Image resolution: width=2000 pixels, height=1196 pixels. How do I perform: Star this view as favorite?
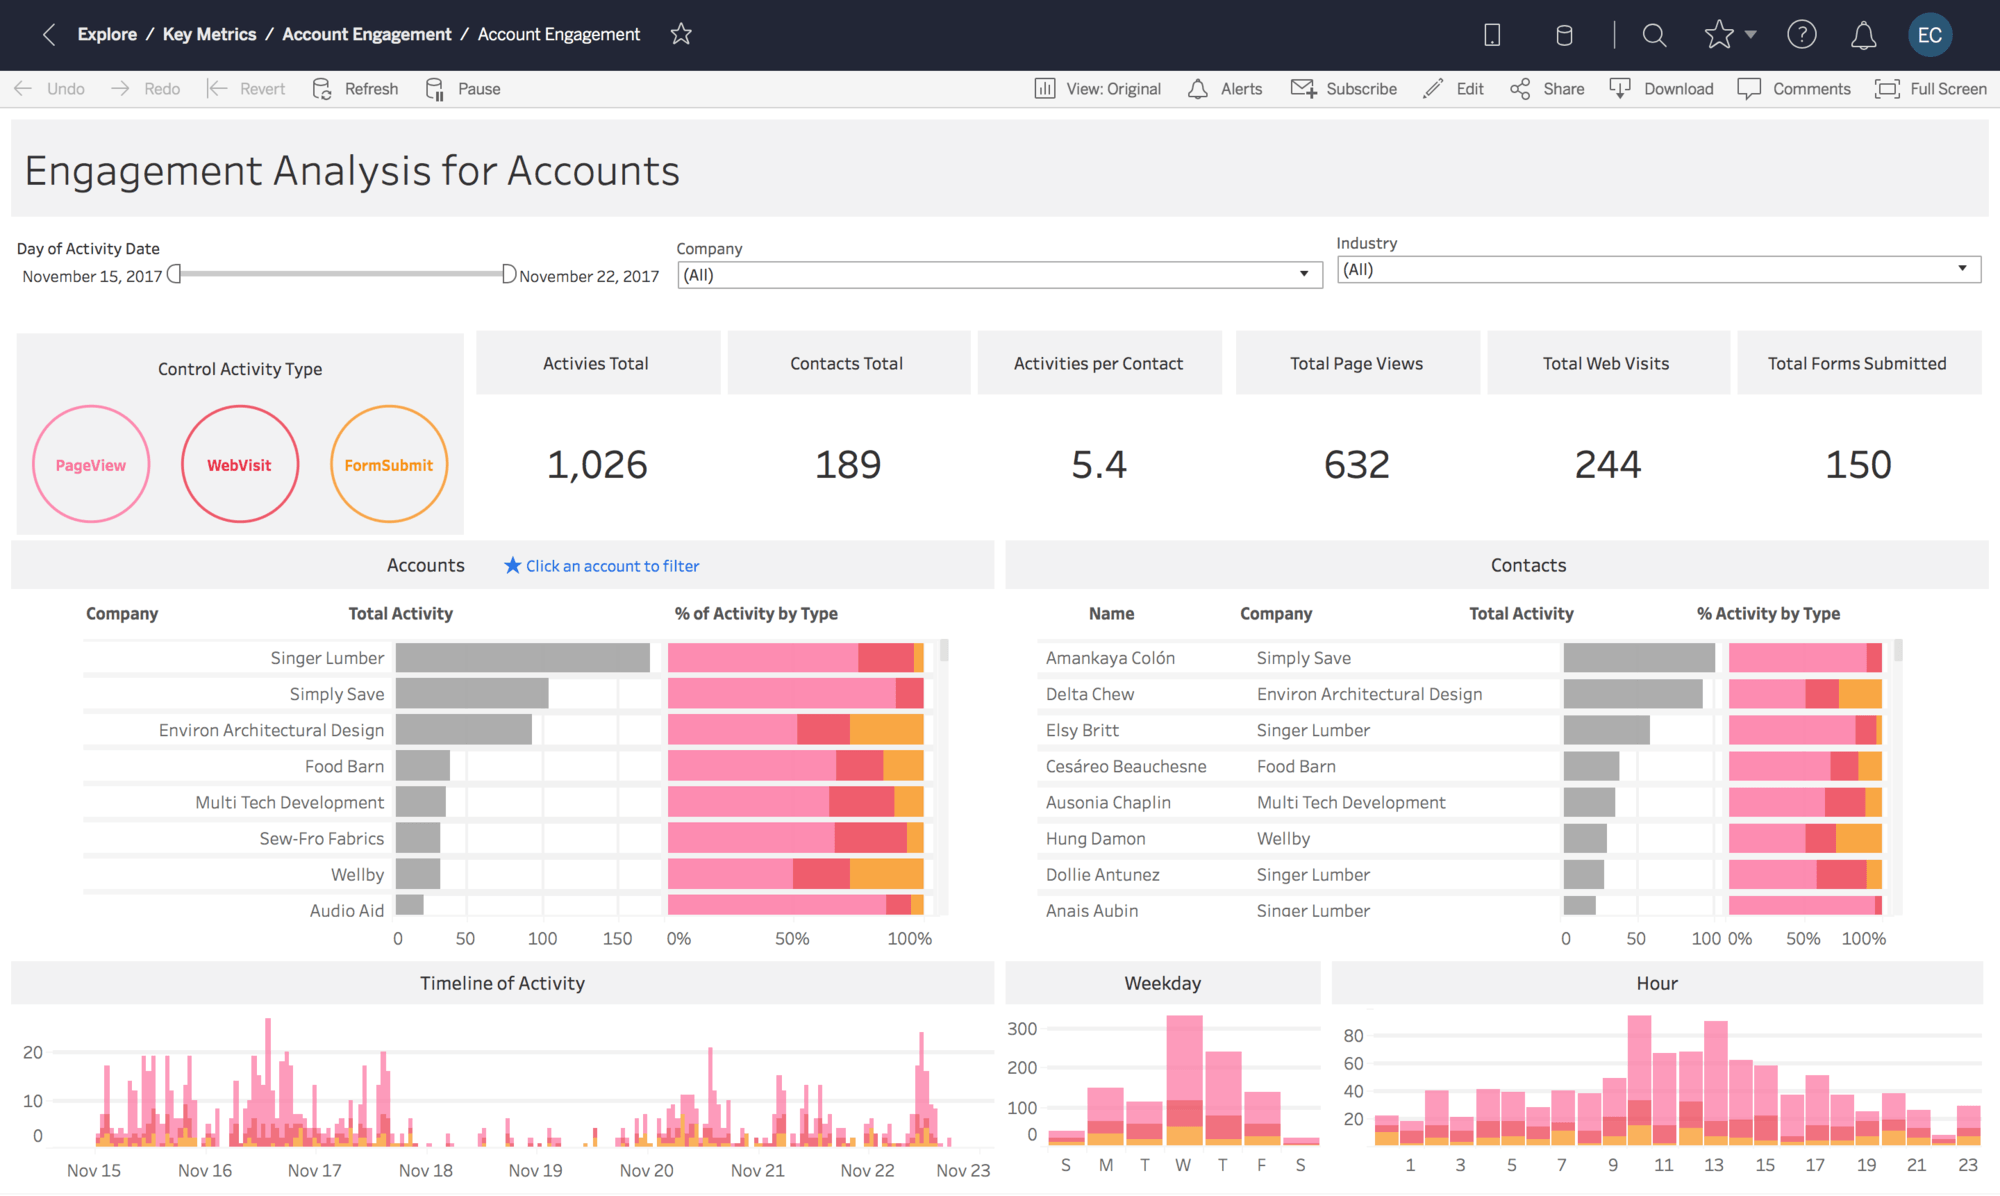681,35
